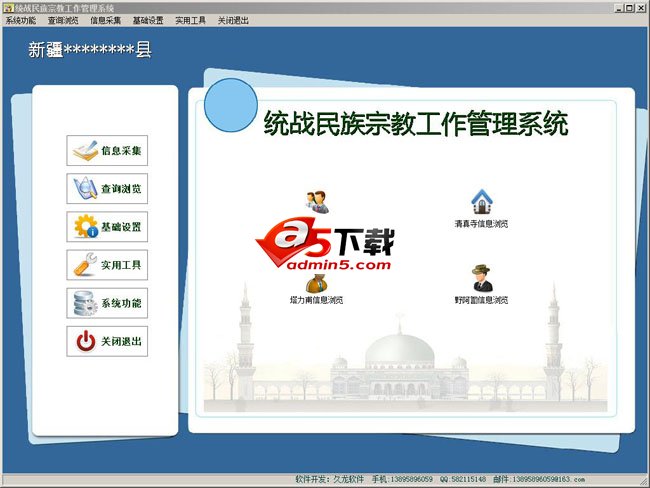The height and width of the screenshot is (488, 650).
Task: Open the 系统功能 menu in menu bar
Action: coord(21,20)
